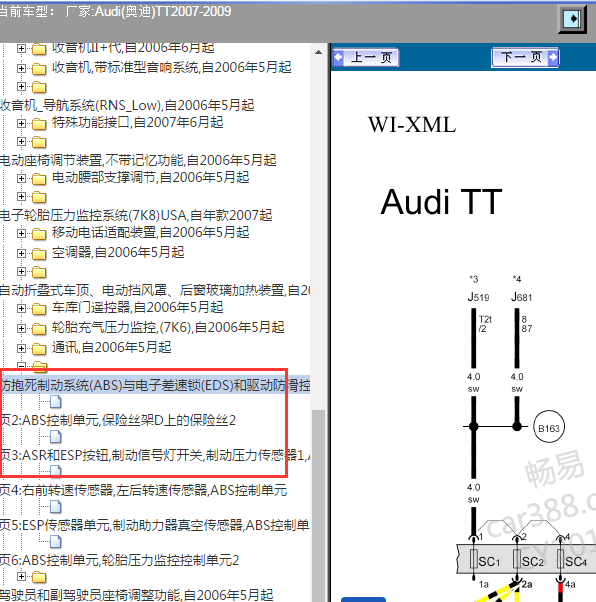Click tree scrollbar up arrow

pos(318,52)
